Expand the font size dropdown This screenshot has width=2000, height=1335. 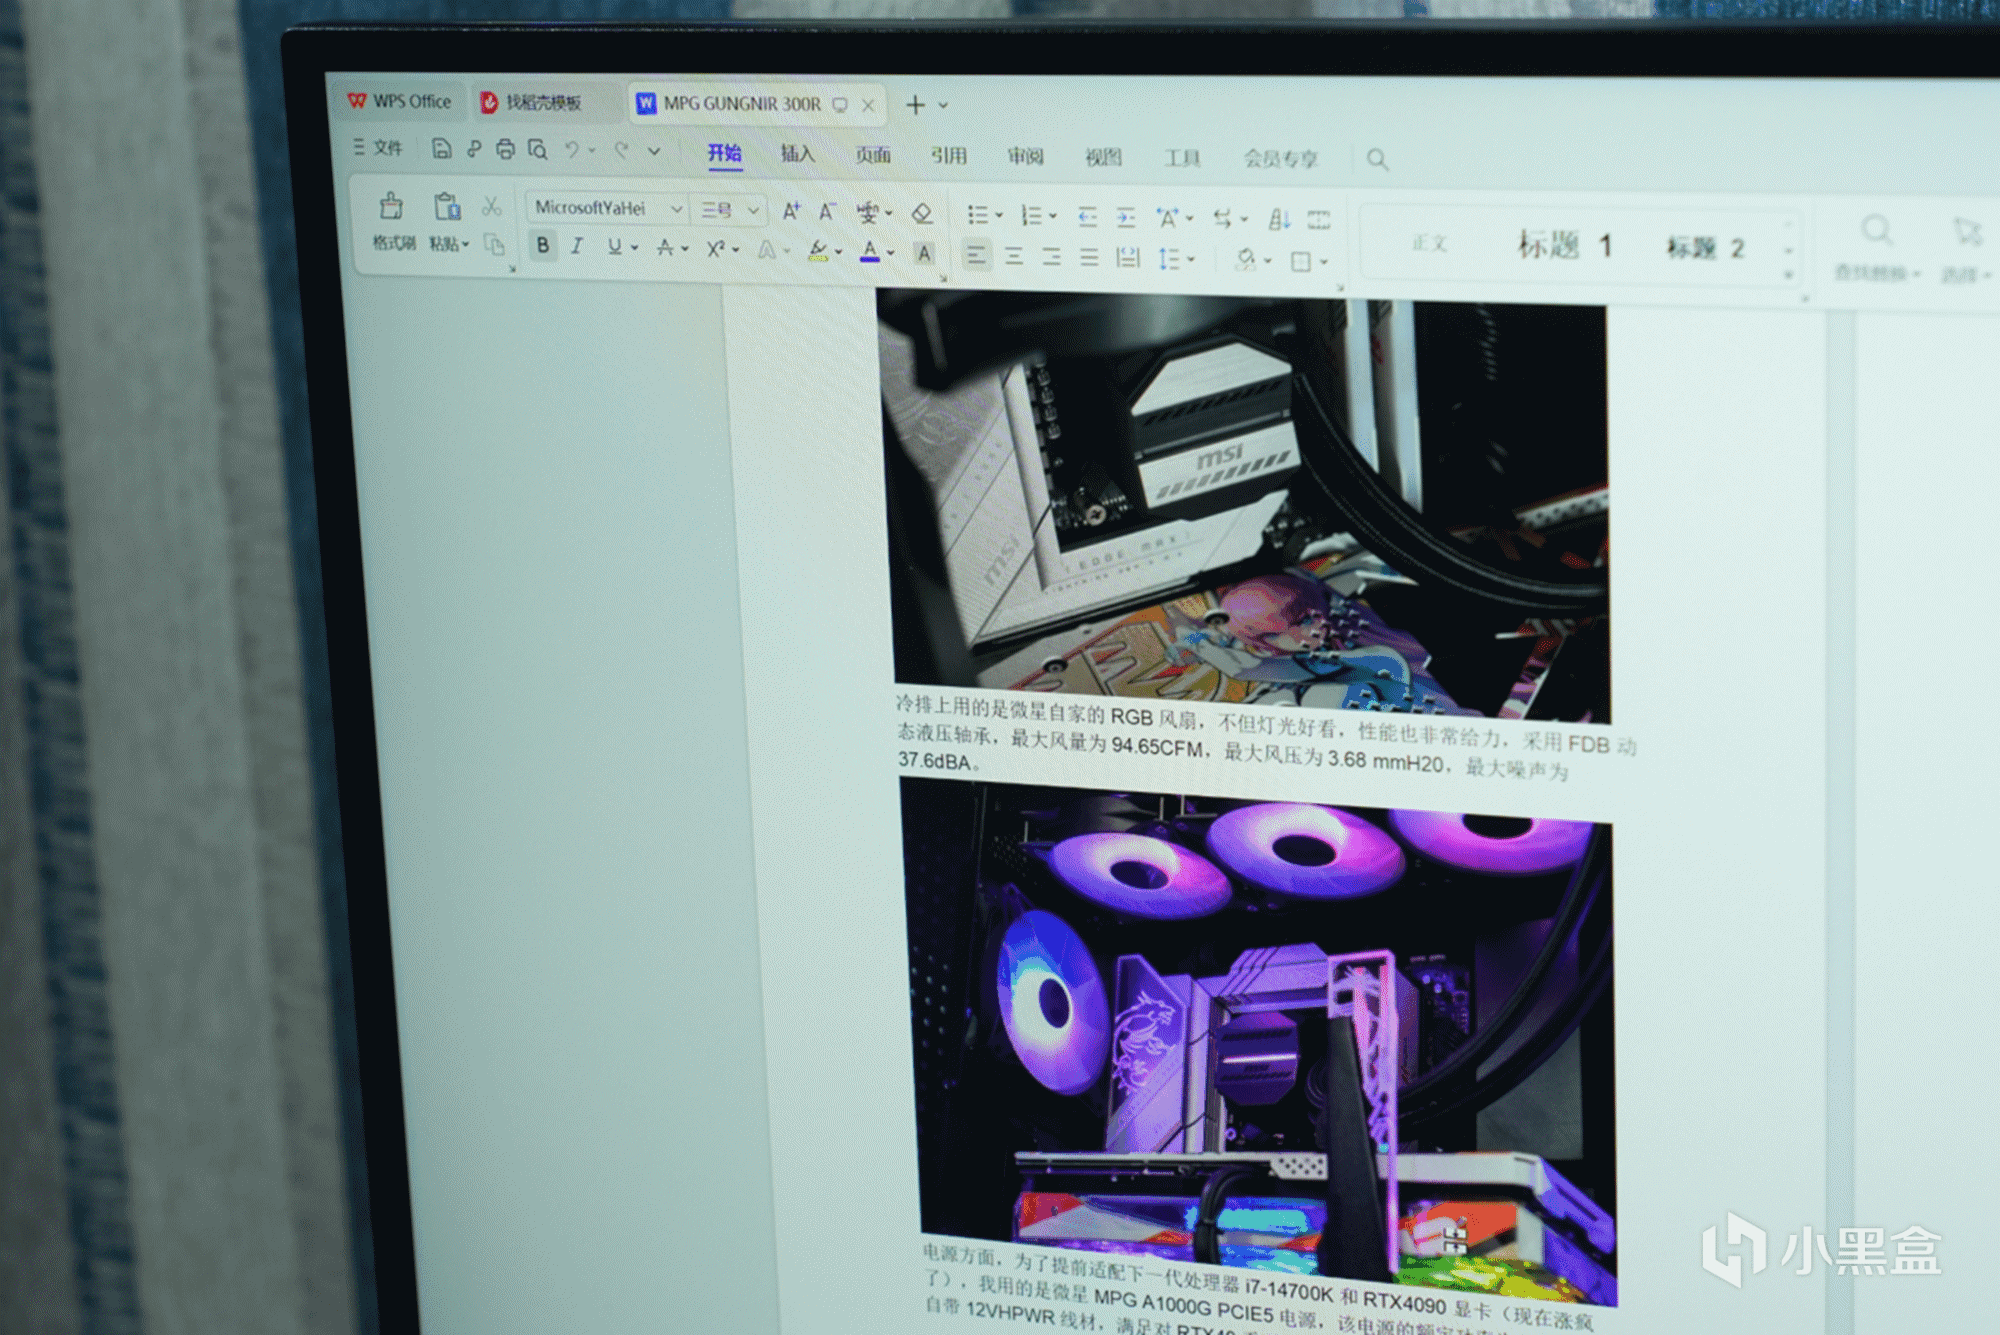(x=753, y=210)
